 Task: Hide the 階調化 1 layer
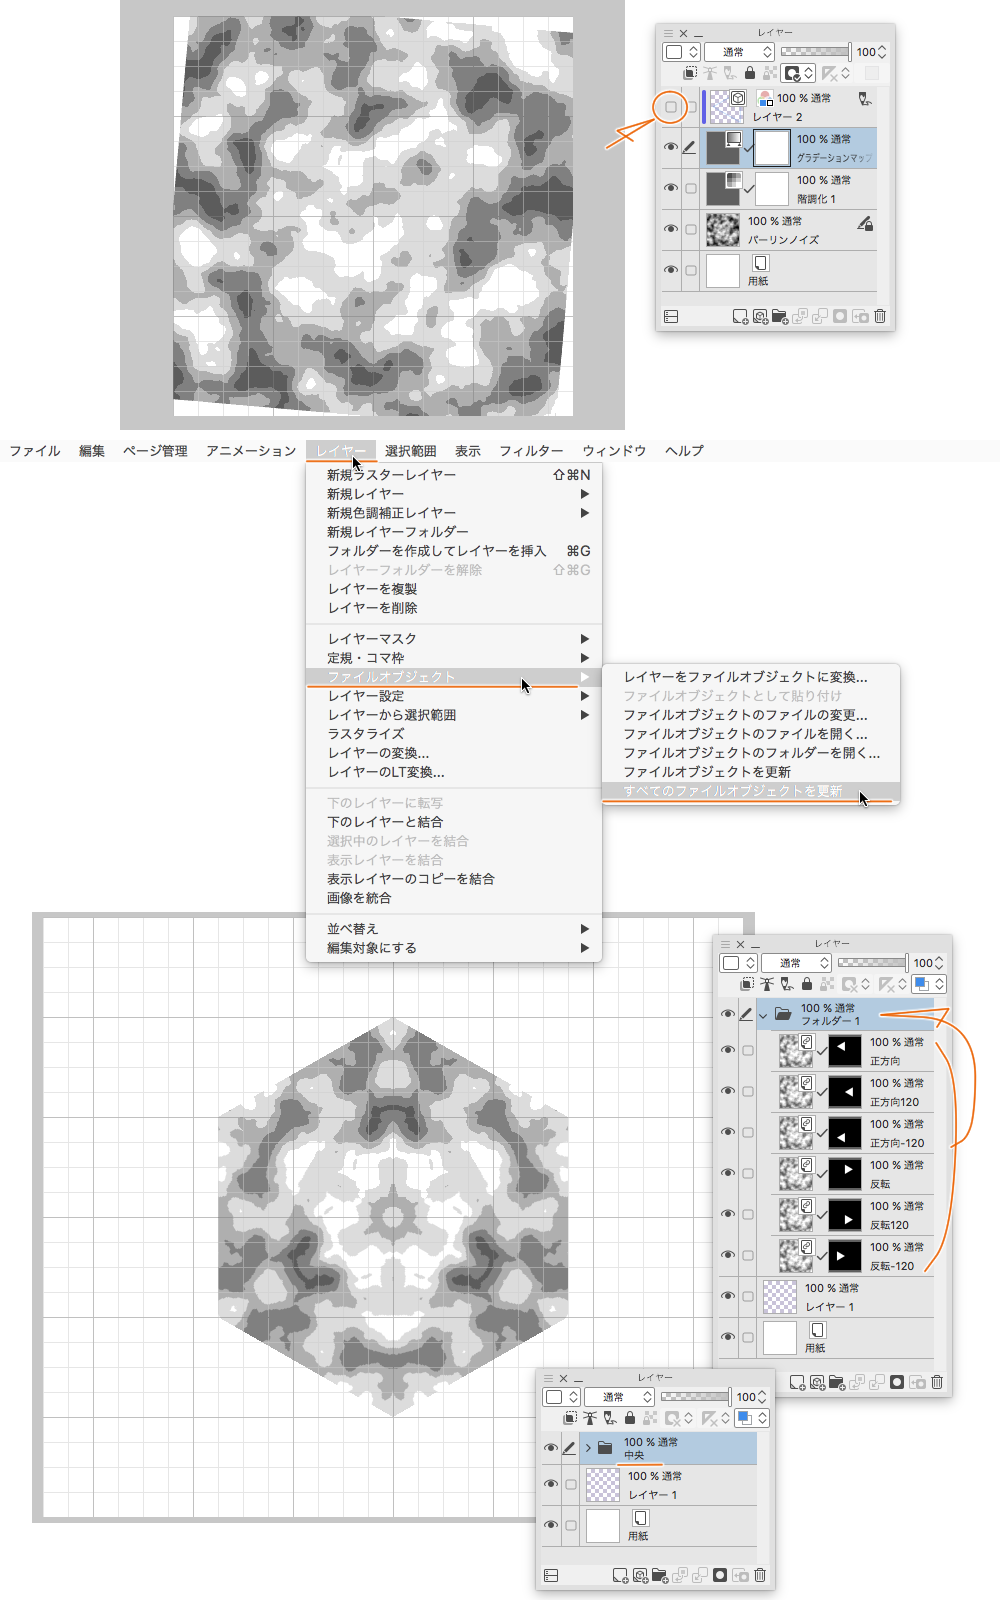[x=671, y=188]
